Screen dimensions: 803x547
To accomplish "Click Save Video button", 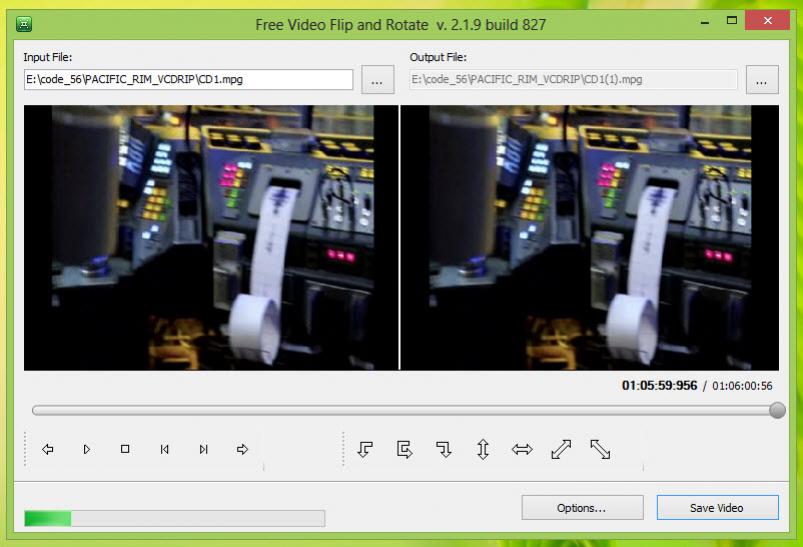I will coord(717,508).
